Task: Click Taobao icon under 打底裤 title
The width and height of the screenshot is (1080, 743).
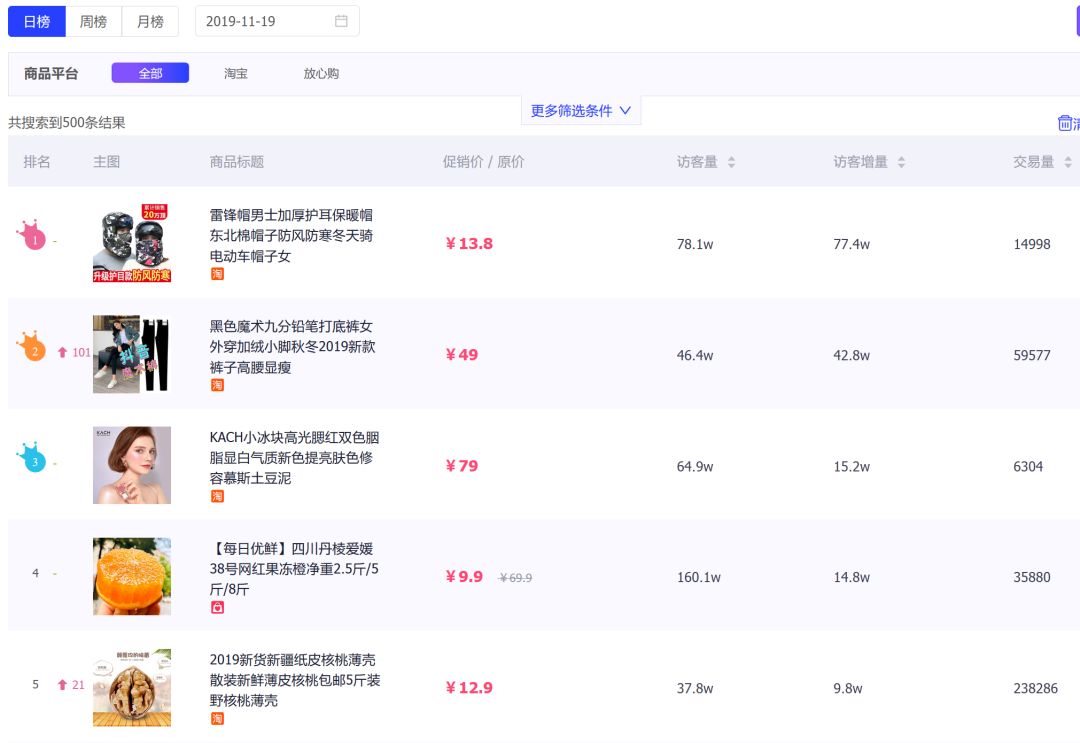Action: pyautogui.click(x=217, y=385)
